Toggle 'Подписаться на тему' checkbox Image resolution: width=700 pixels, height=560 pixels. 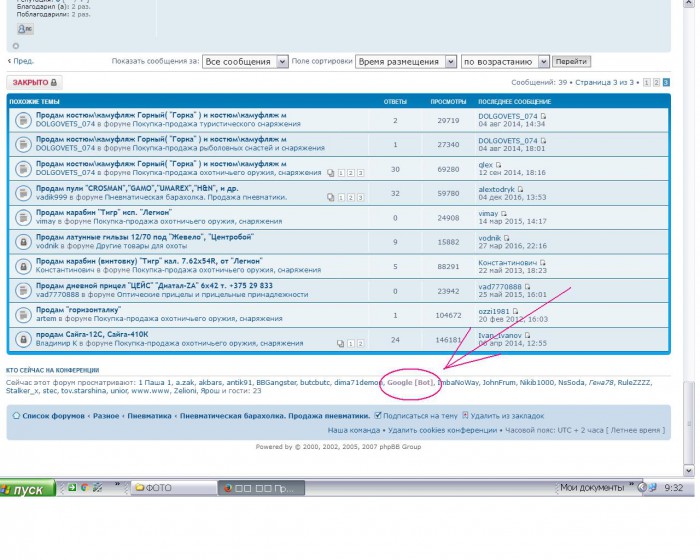click(377, 415)
